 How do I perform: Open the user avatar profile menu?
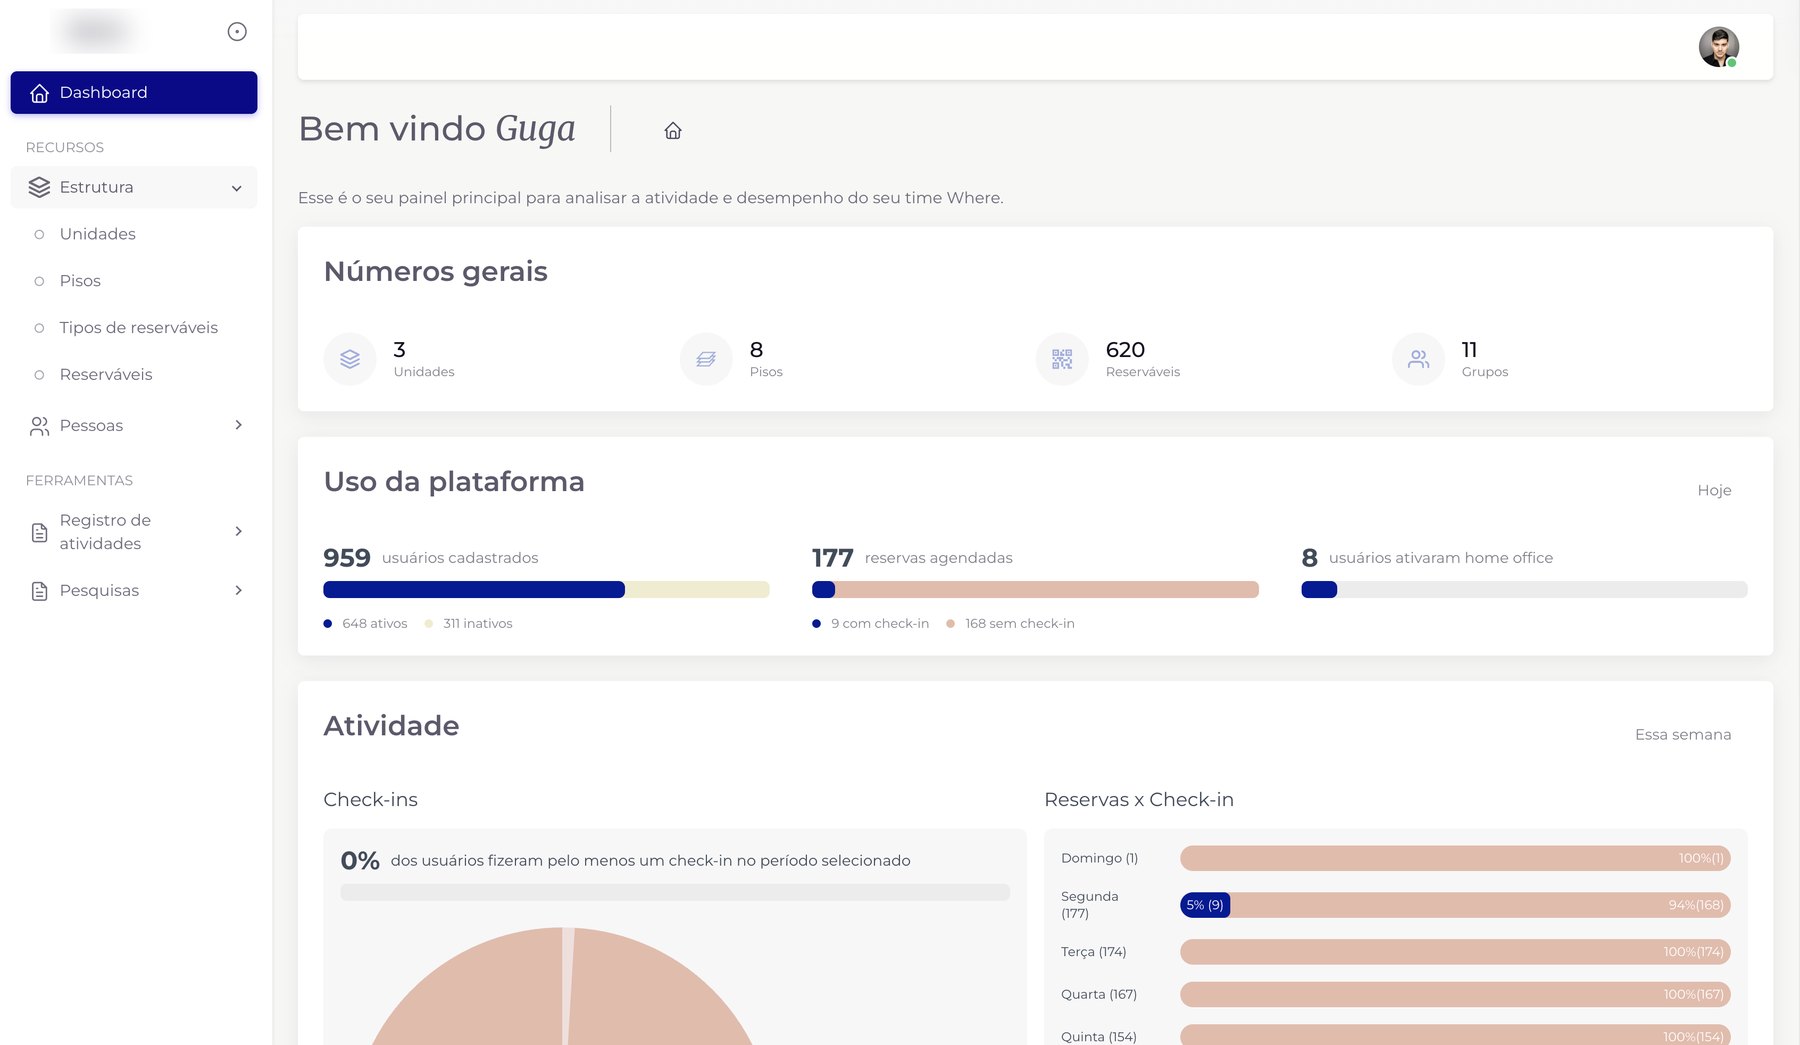click(x=1719, y=47)
